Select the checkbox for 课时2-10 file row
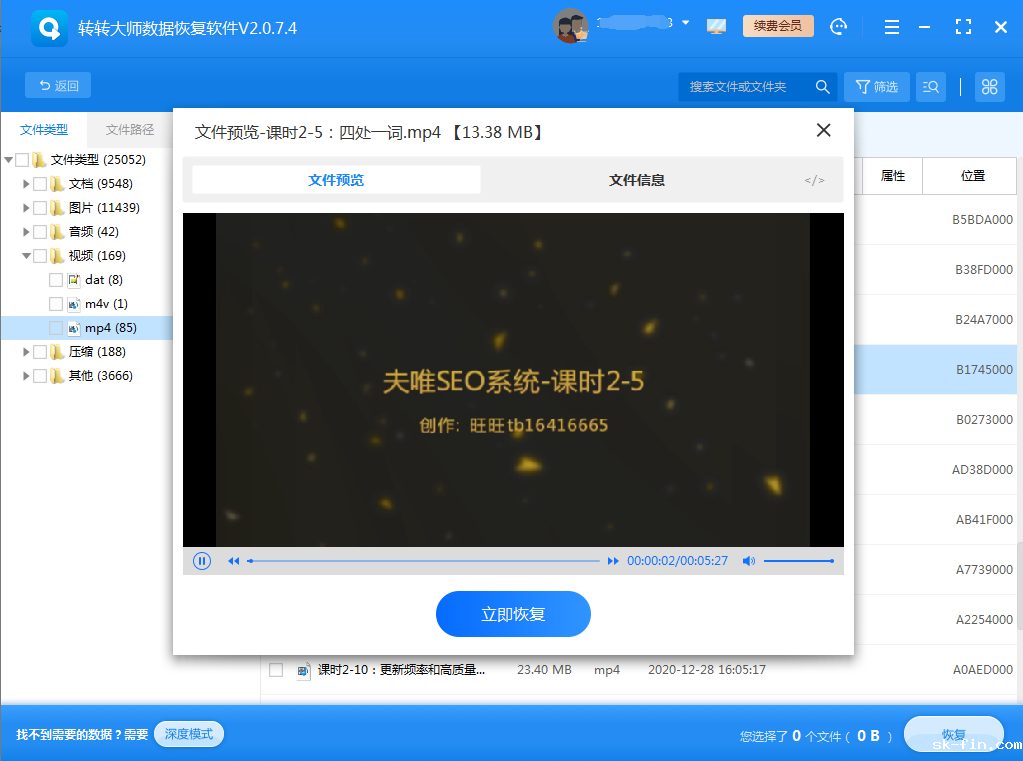Image resolution: width=1023 pixels, height=761 pixels. click(x=276, y=670)
